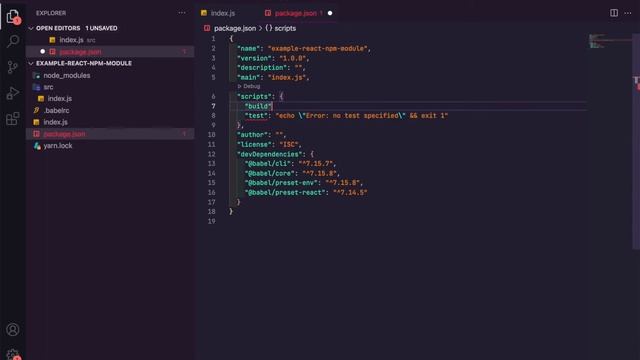Click the .babelrc file icon

coord(37,110)
